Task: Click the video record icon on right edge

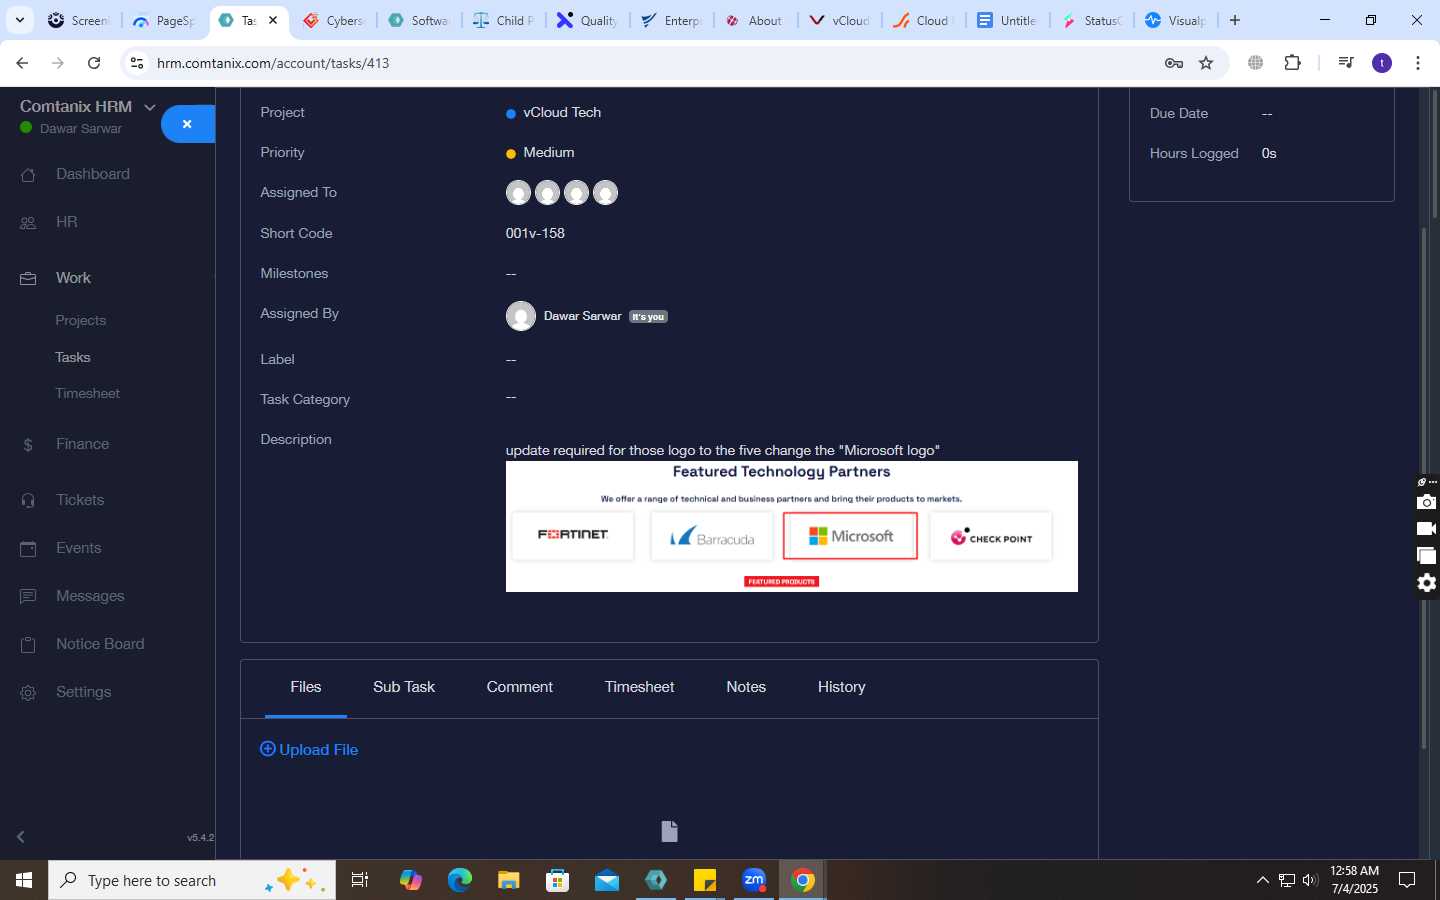Action: pyautogui.click(x=1427, y=529)
